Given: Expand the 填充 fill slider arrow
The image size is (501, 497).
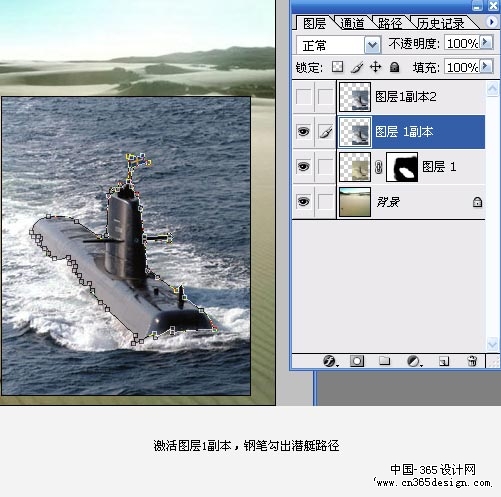Looking at the screenshot, I should click(486, 67).
